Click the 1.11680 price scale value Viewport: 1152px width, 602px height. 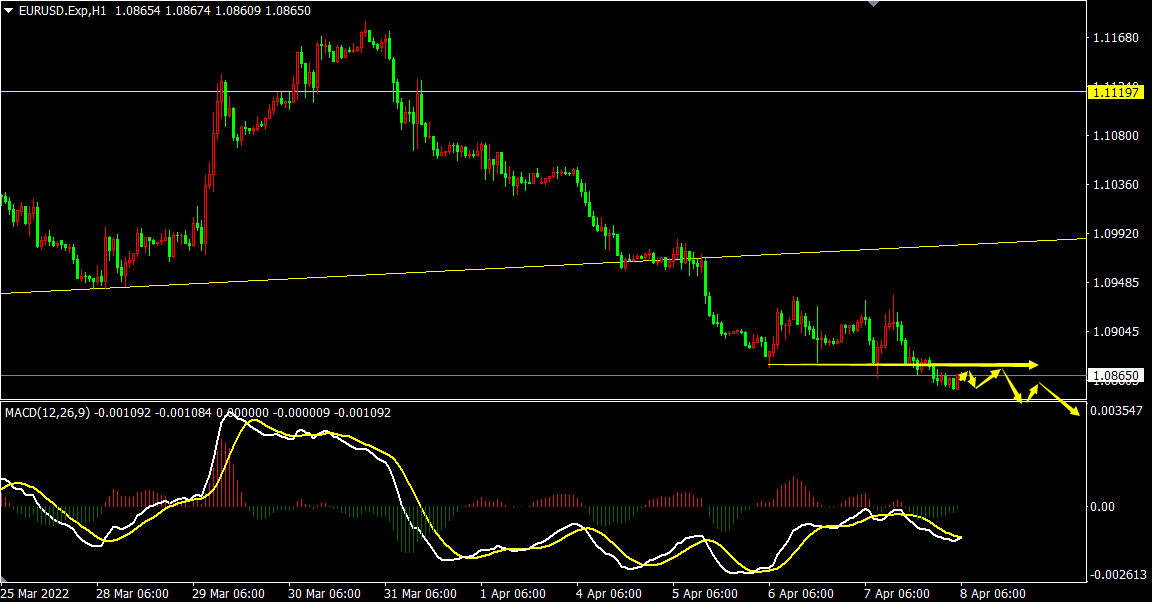pos(1116,38)
